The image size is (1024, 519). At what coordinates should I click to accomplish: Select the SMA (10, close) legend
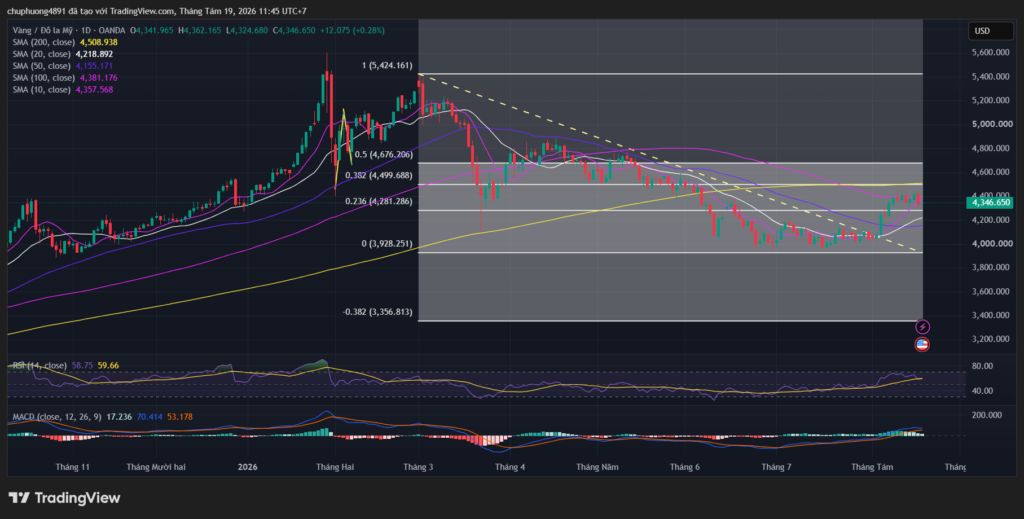click(x=41, y=89)
